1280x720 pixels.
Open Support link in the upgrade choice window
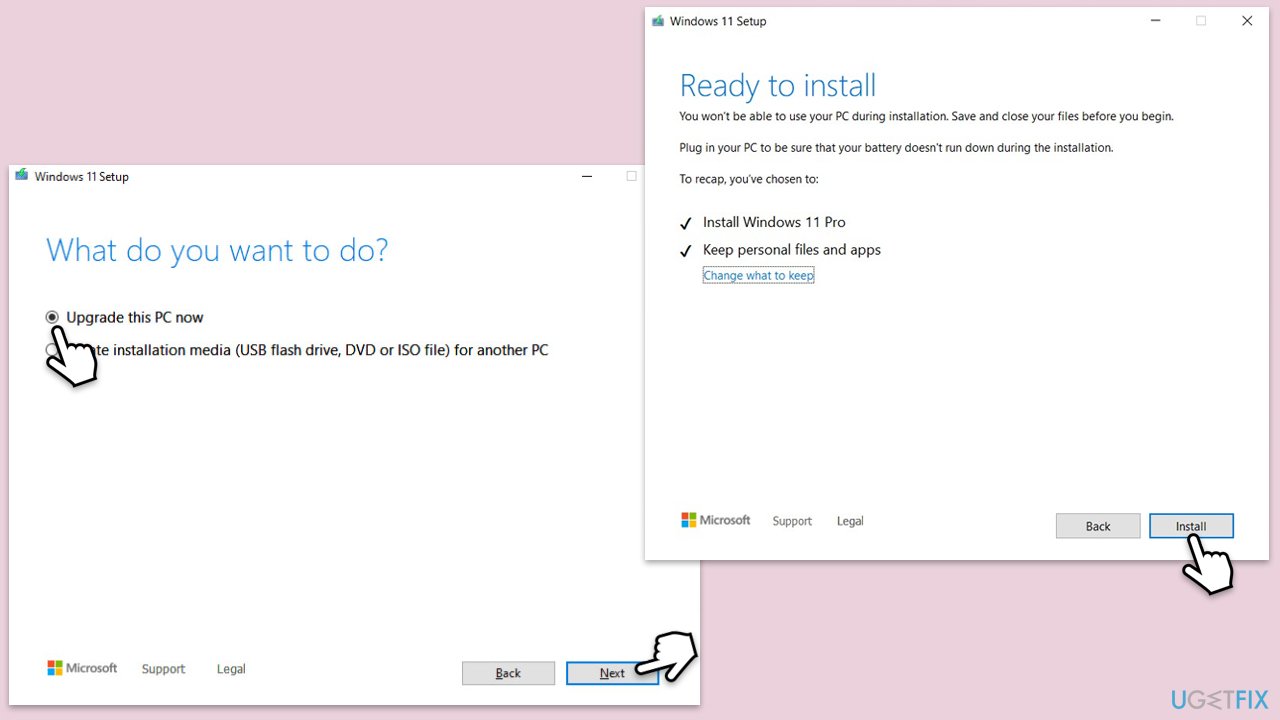tap(163, 669)
